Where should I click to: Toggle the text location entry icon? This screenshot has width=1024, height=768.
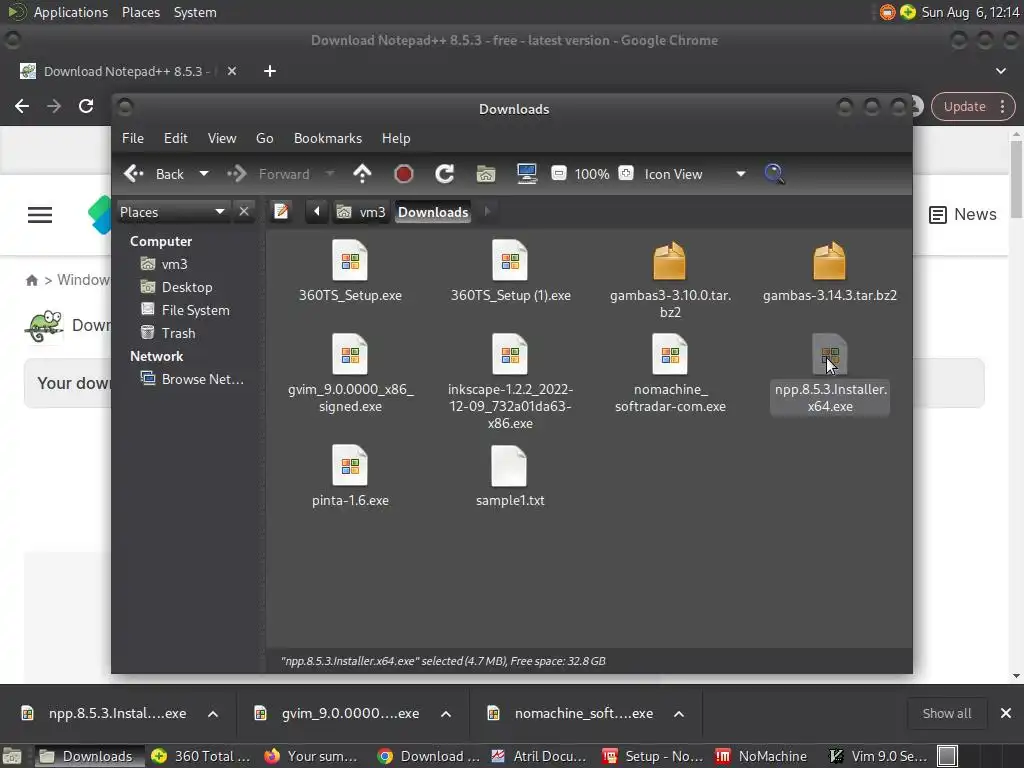pos(281,212)
